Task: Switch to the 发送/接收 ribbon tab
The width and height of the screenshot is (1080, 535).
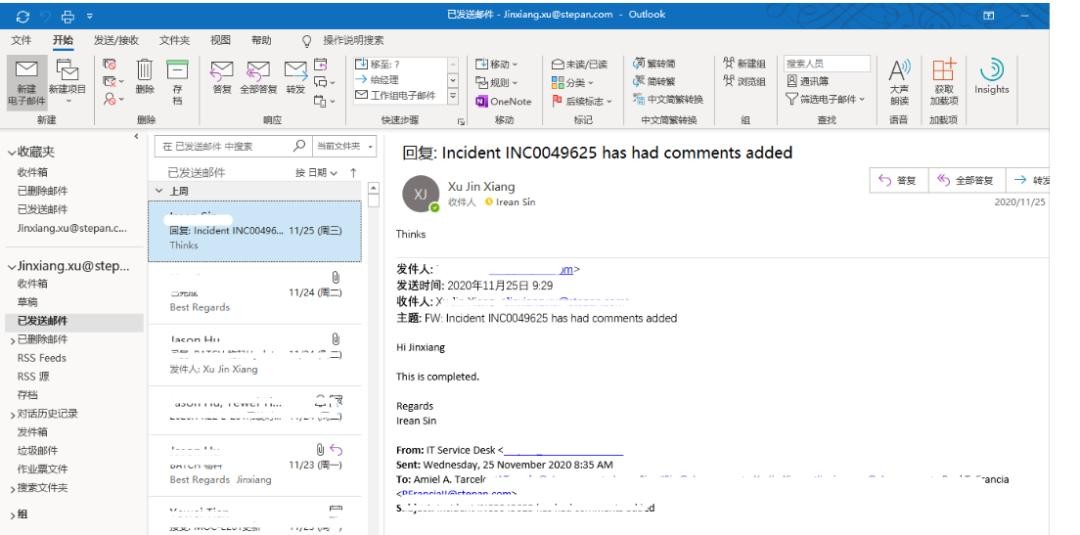Action: (x=116, y=41)
